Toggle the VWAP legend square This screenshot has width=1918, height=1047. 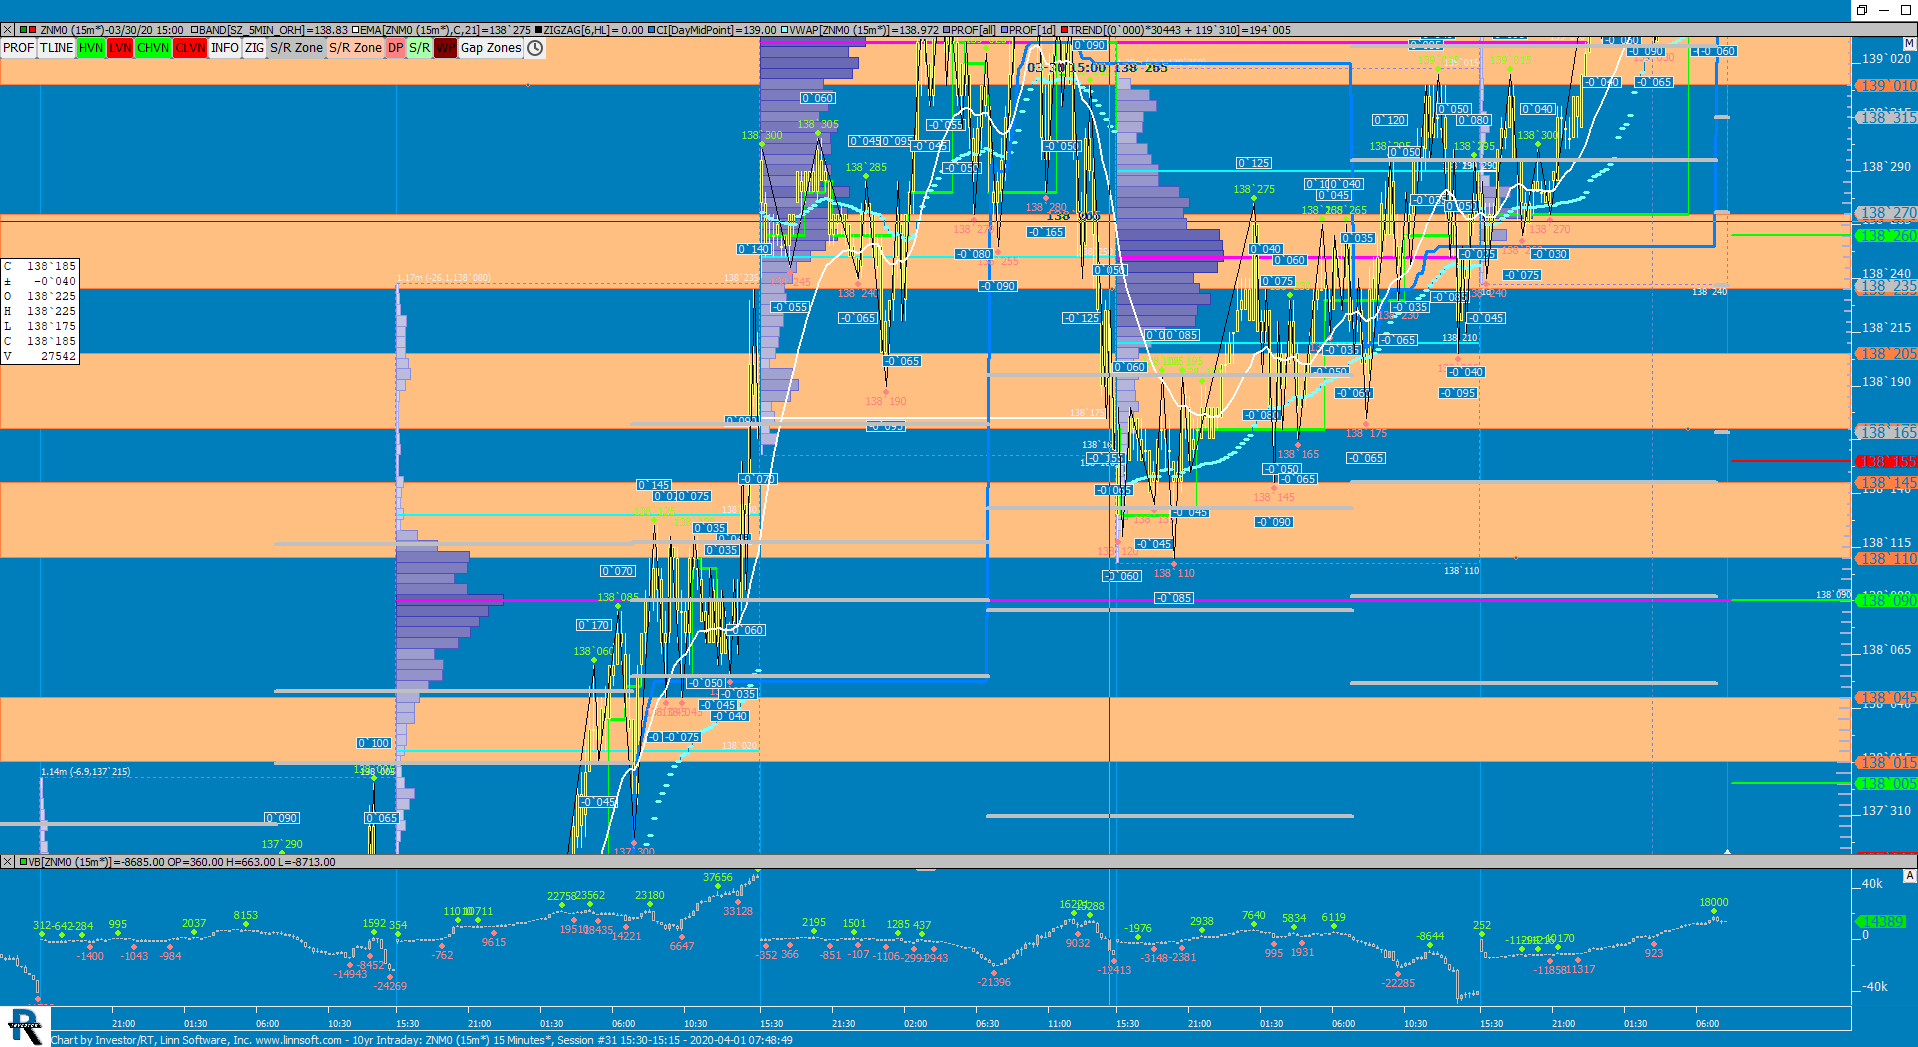coord(785,30)
